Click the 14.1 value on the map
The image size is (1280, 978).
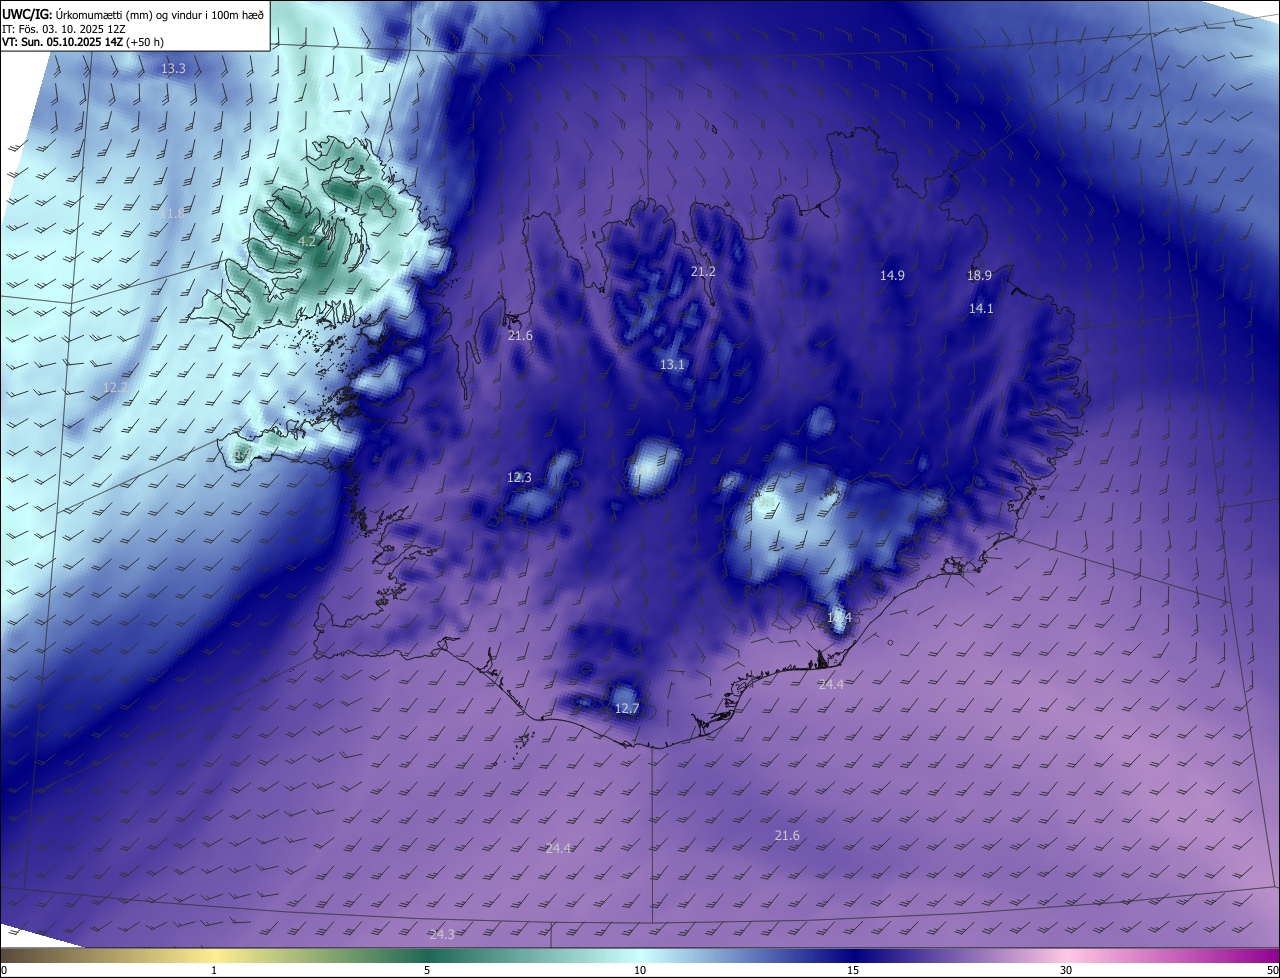[981, 309]
